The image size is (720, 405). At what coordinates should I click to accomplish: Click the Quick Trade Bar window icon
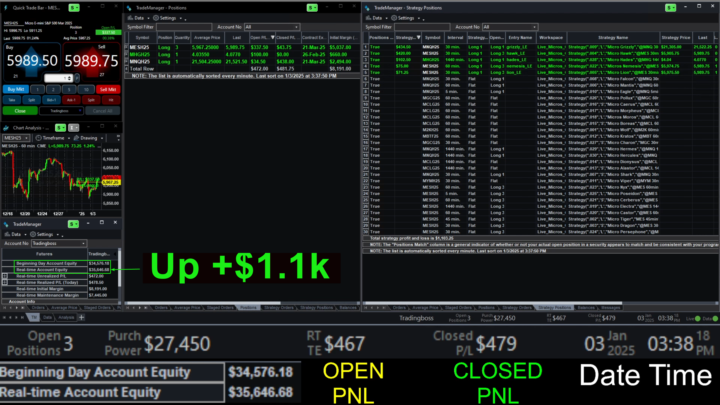pyautogui.click(x=6, y=8)
